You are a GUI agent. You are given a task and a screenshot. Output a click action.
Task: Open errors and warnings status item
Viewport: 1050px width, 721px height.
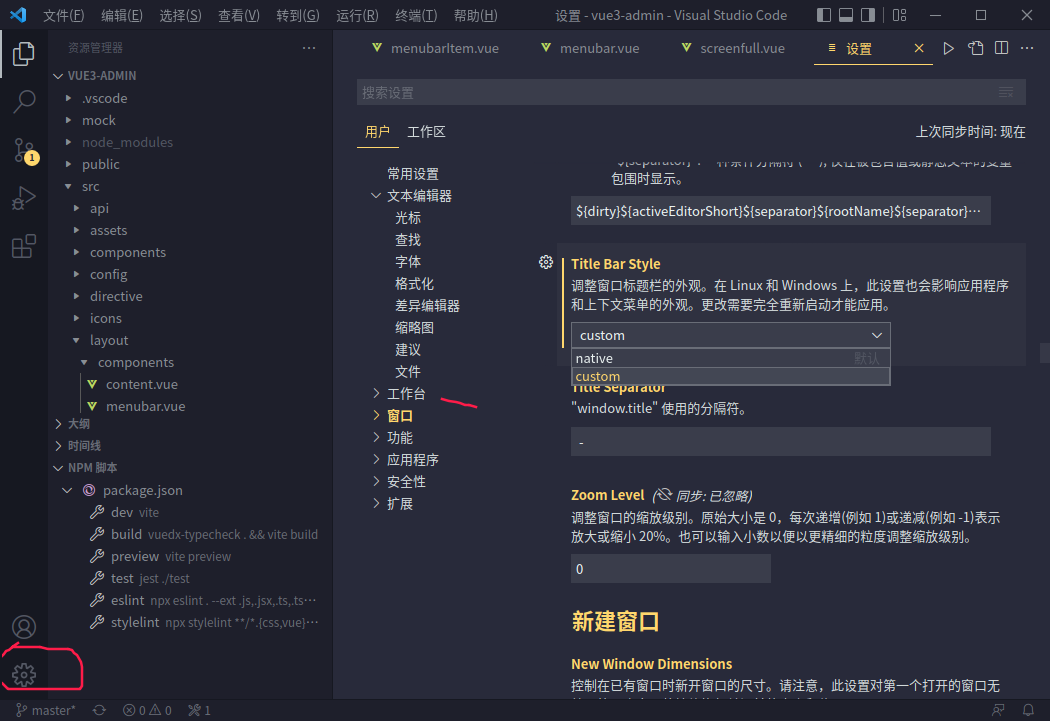click(x=147, y=710)
